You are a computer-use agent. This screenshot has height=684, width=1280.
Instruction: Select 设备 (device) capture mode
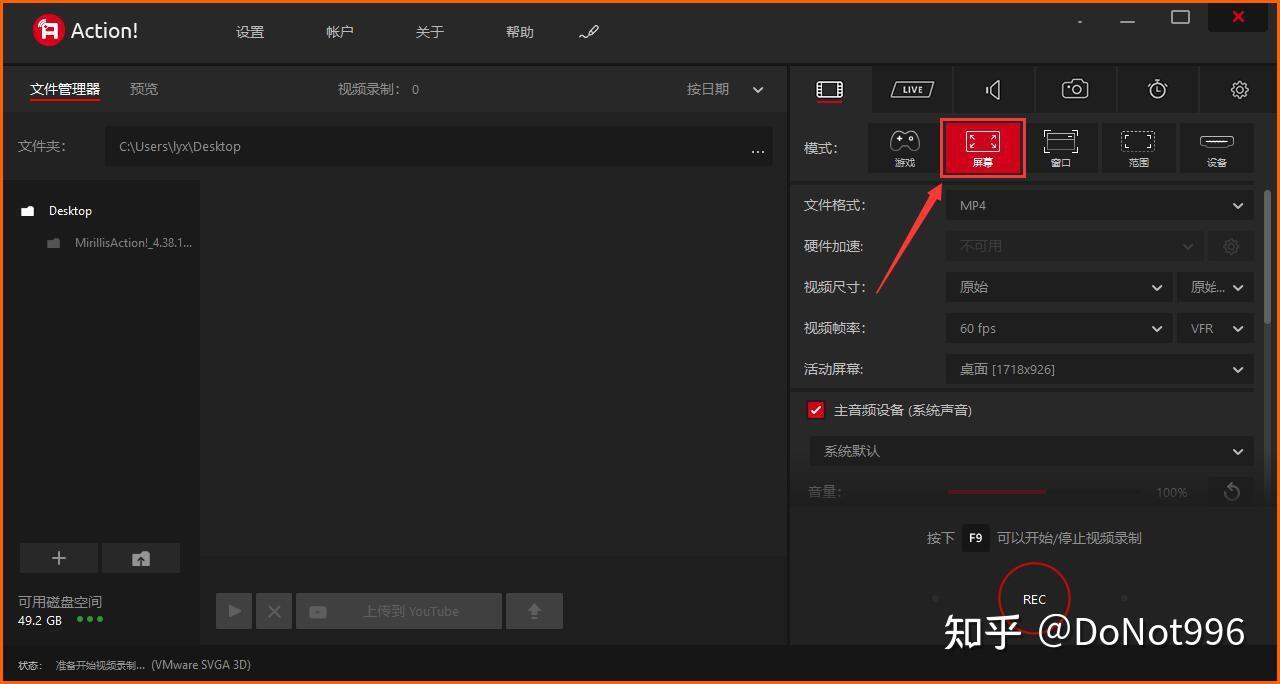[1216, 147]
